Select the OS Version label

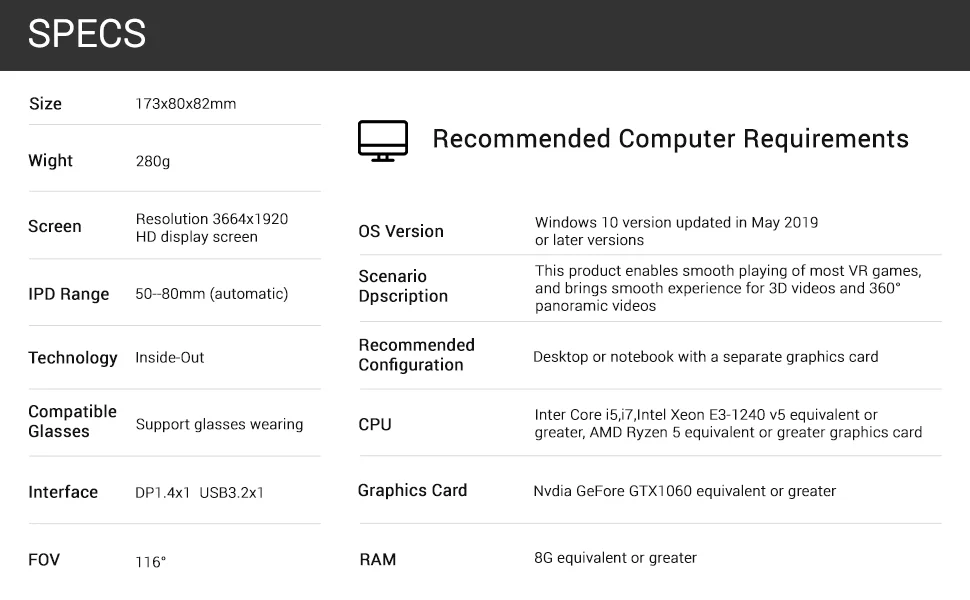click(x=400, y=231)
